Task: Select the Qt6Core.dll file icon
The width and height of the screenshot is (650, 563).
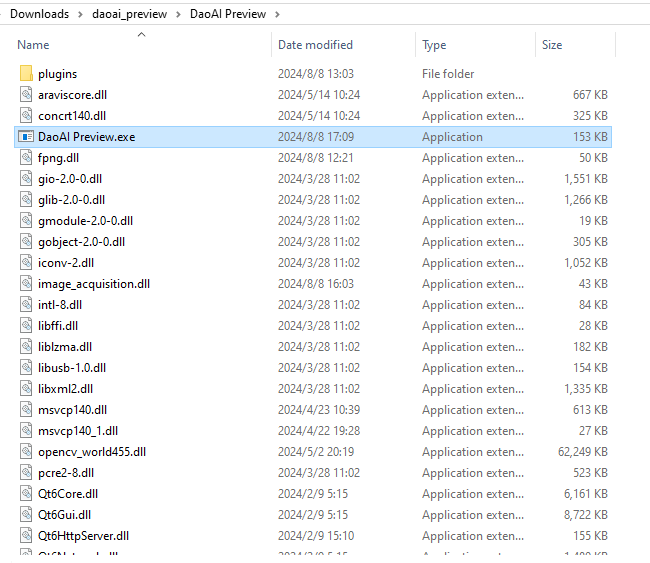Action: 26,494
